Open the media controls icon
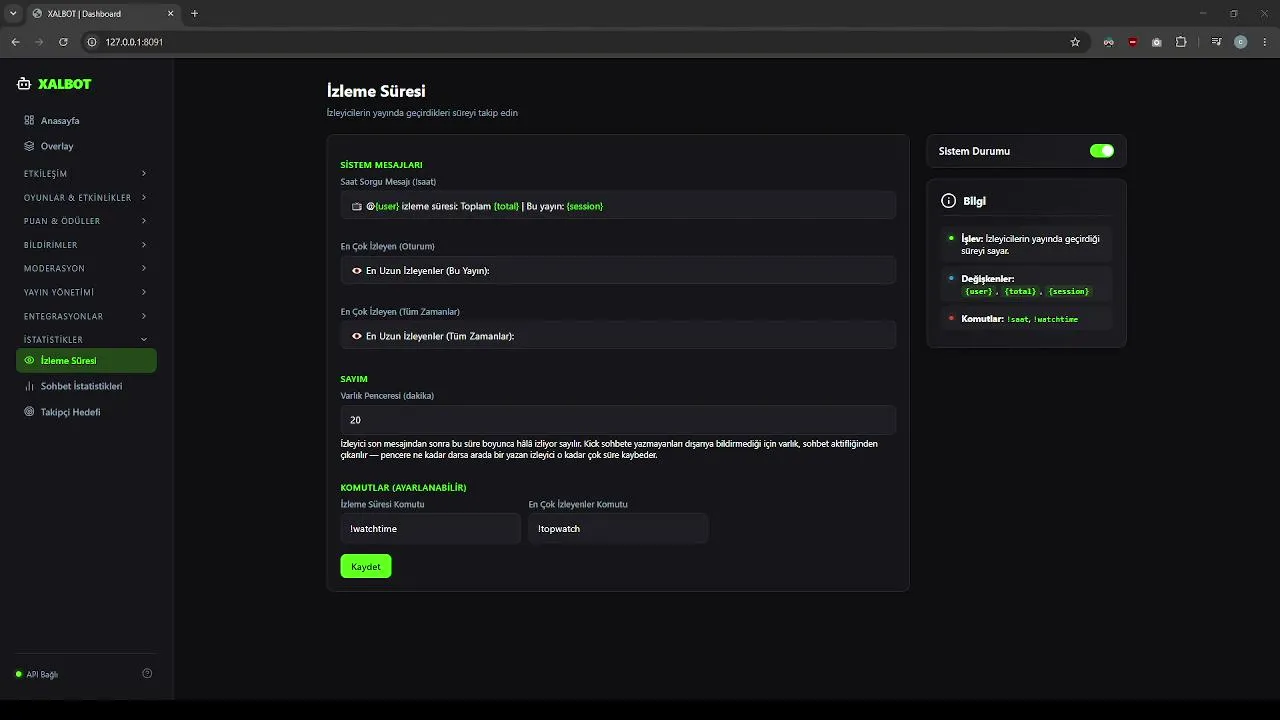This screenshot has width=1280, height=720. coord(1216,42)
